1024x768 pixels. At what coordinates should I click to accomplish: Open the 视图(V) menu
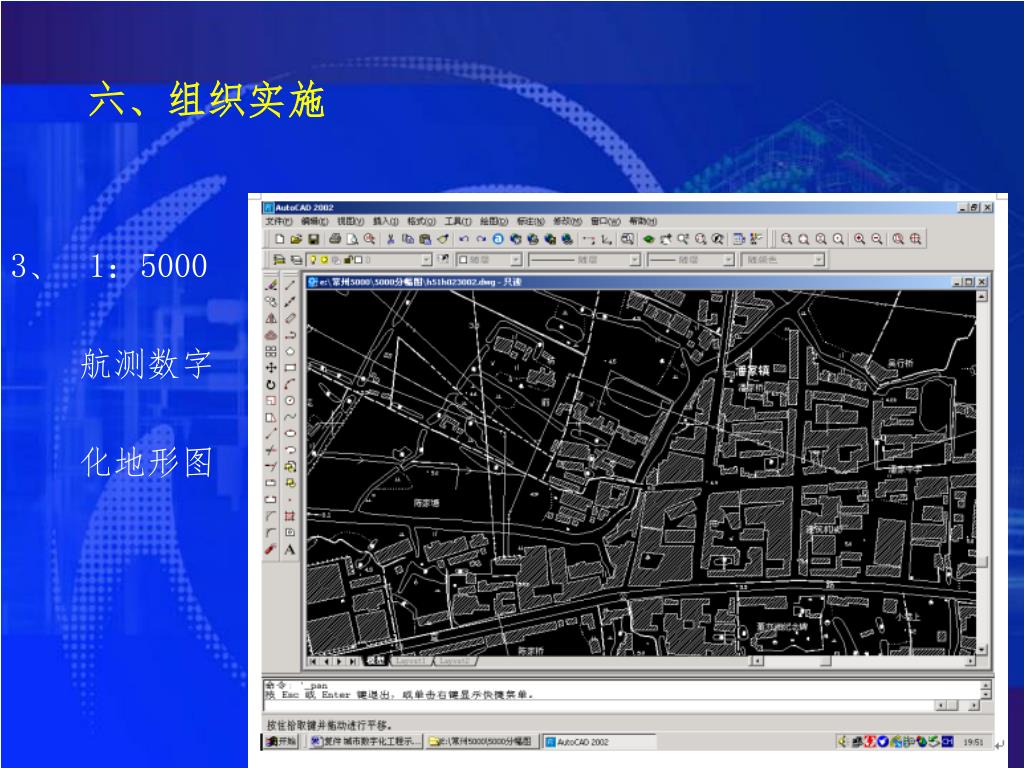(x=350, y=222)
